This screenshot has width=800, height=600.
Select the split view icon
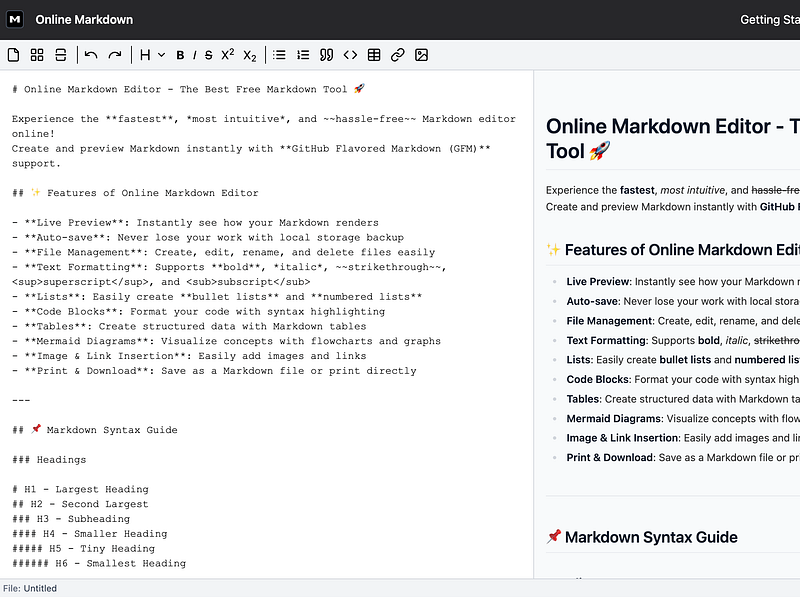tap(60, 55)
